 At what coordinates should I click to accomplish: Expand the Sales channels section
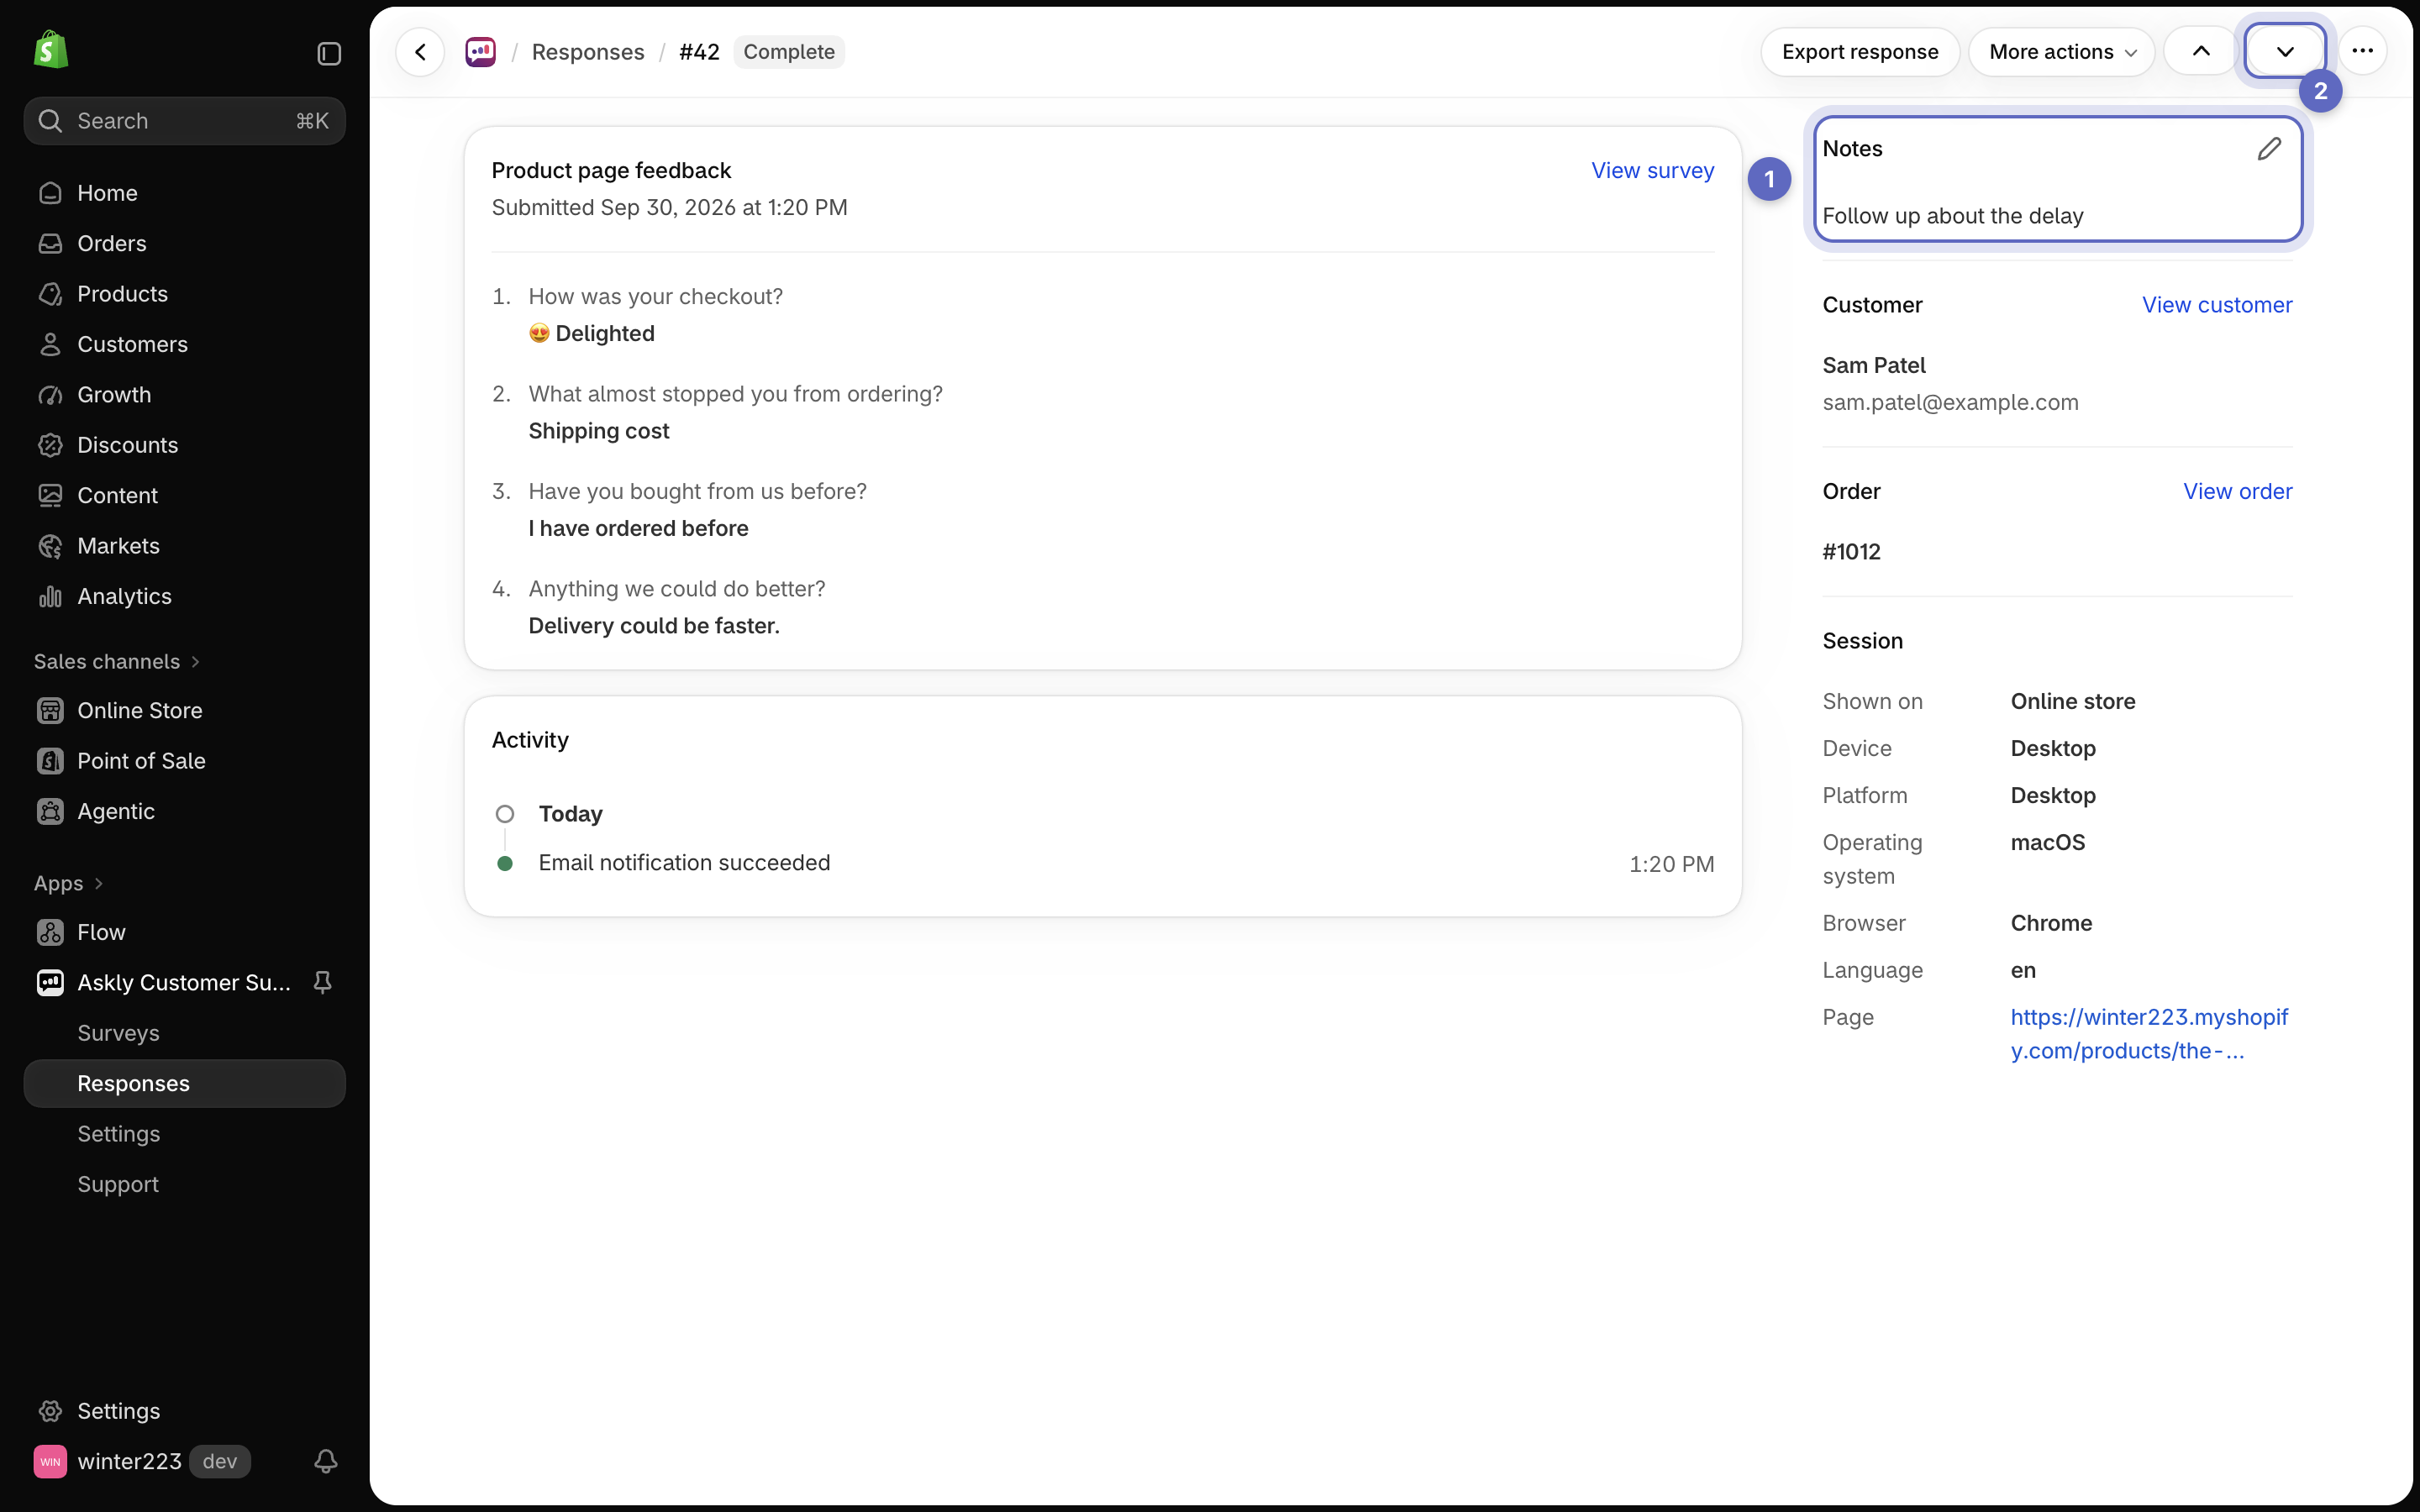(117, 661)
